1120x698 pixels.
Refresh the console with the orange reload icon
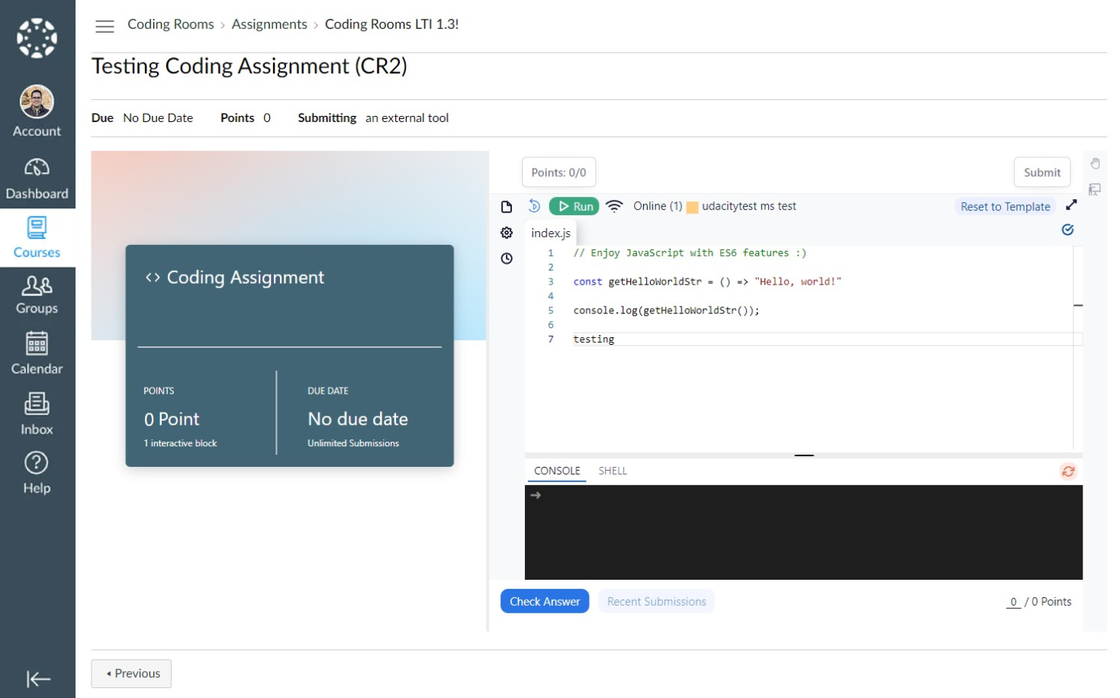[1067, 470]
